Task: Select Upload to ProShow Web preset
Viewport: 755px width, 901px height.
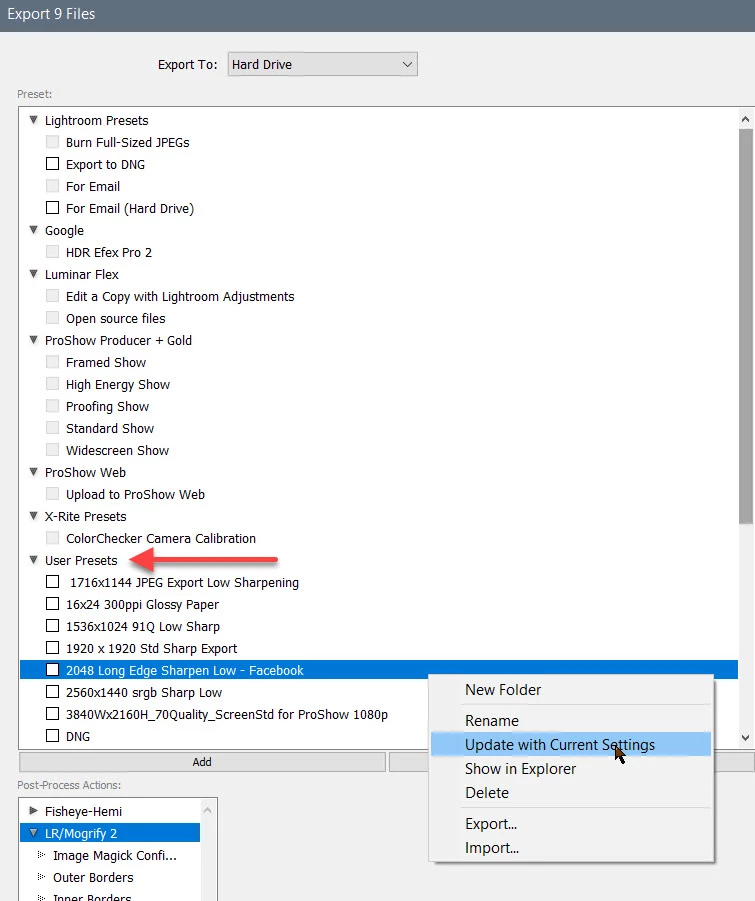Action: 135,494
